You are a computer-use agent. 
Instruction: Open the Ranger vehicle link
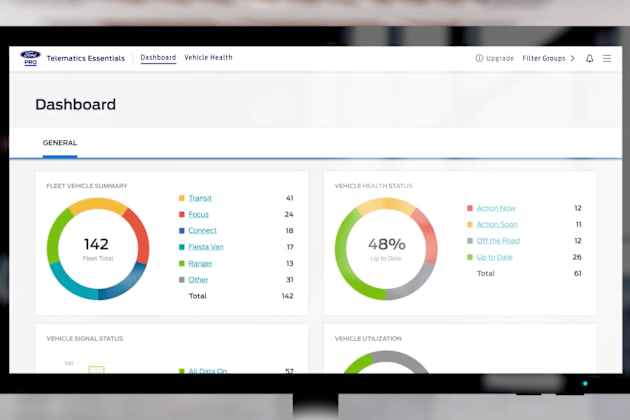click(200, 264)
